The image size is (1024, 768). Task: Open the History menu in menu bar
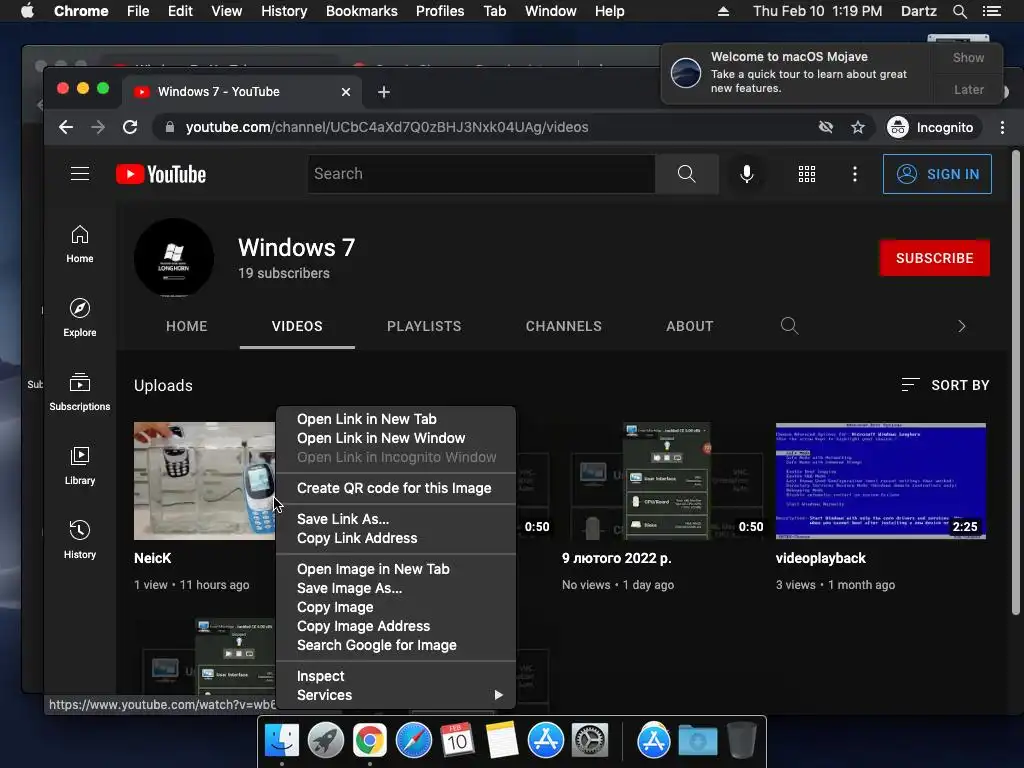[283, 11]
